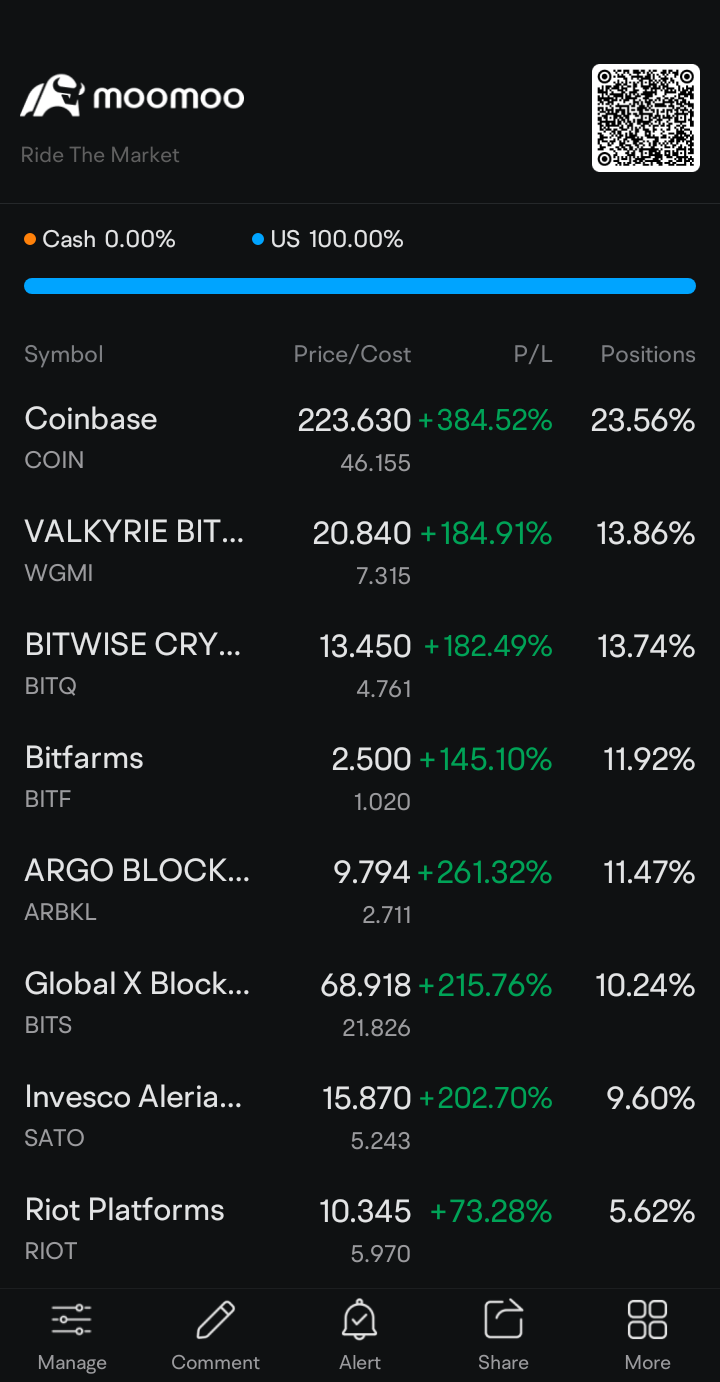Open the Coinbase COIN holding row

tap(91, 437)
